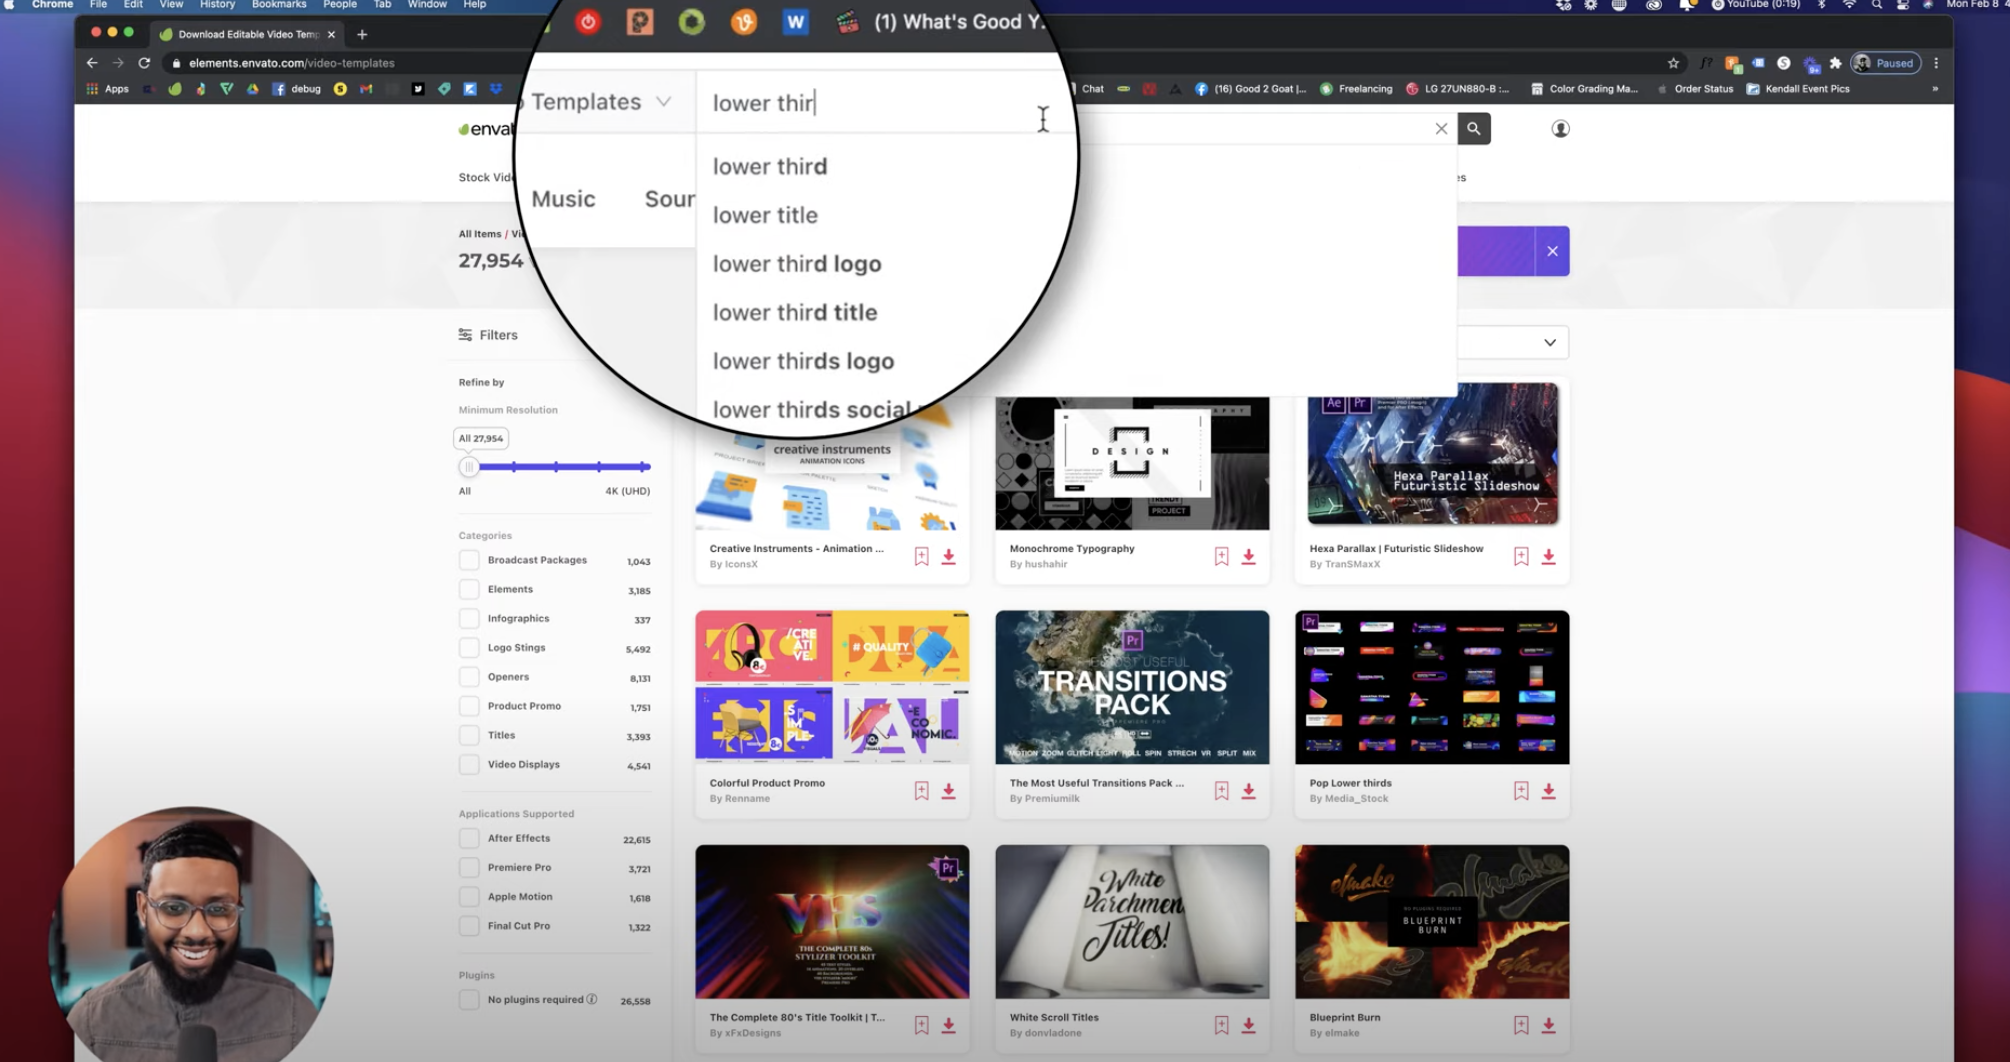Screen dimensions: 2010x1062
Task: Check the Logo Stings category
Action: click(469, 647)
